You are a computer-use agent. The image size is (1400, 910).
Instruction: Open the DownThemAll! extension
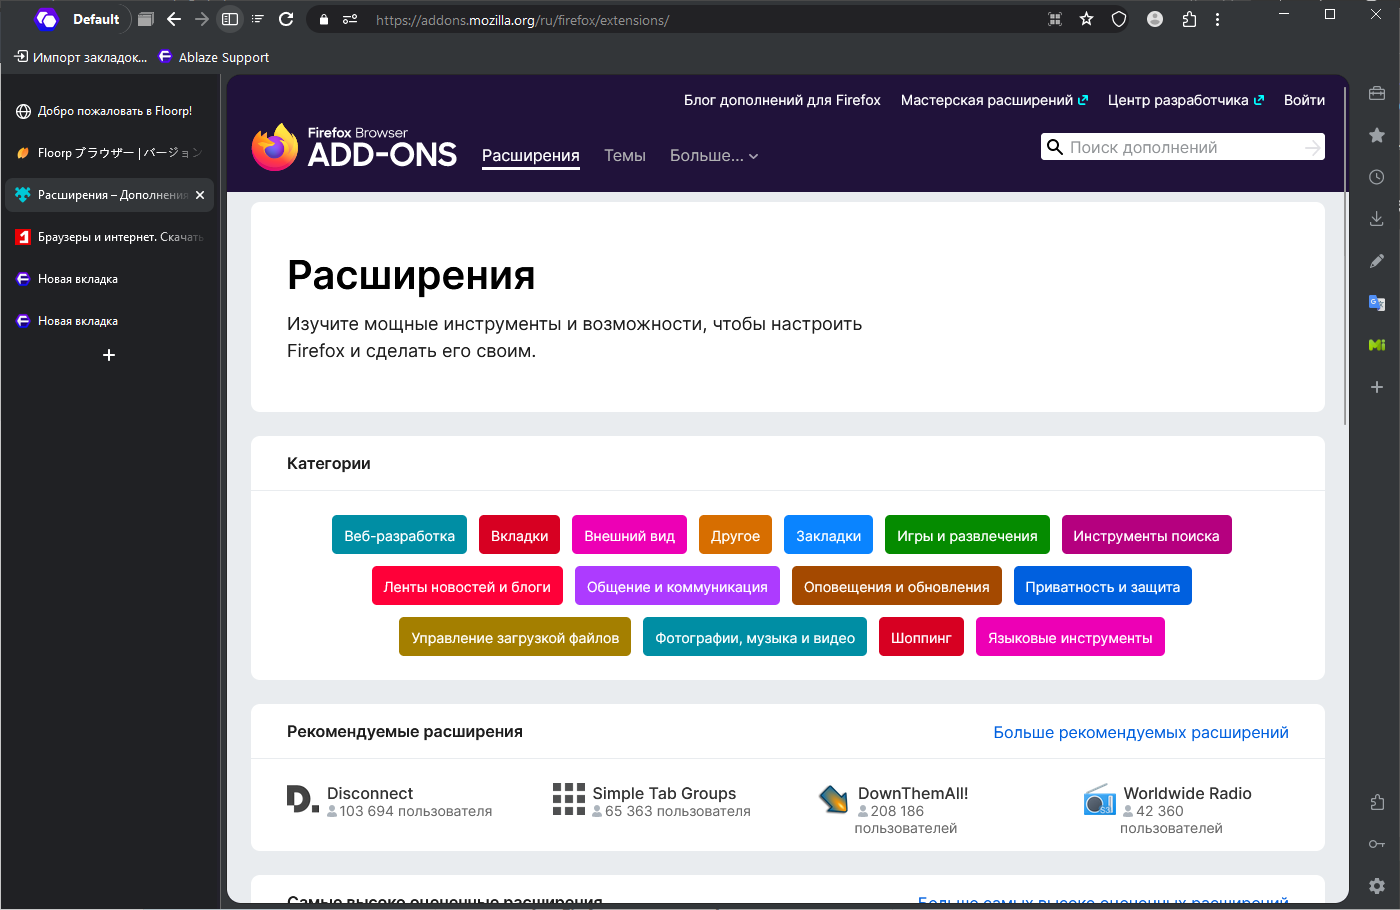[893, 810]
